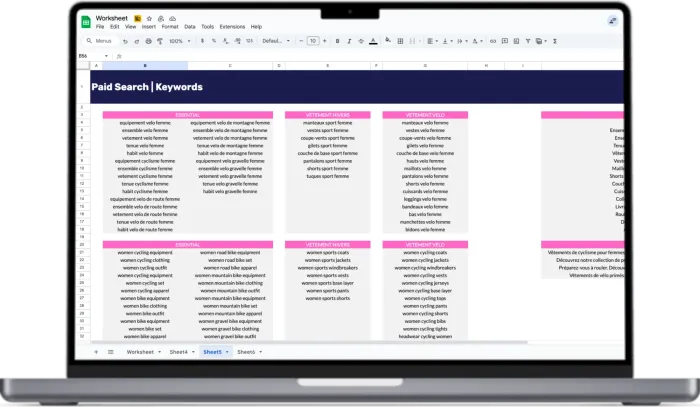Image resolution: width=700 pixels, height=407 pixels.
Task: Open the Format menu
Action: tap(170, 27)
